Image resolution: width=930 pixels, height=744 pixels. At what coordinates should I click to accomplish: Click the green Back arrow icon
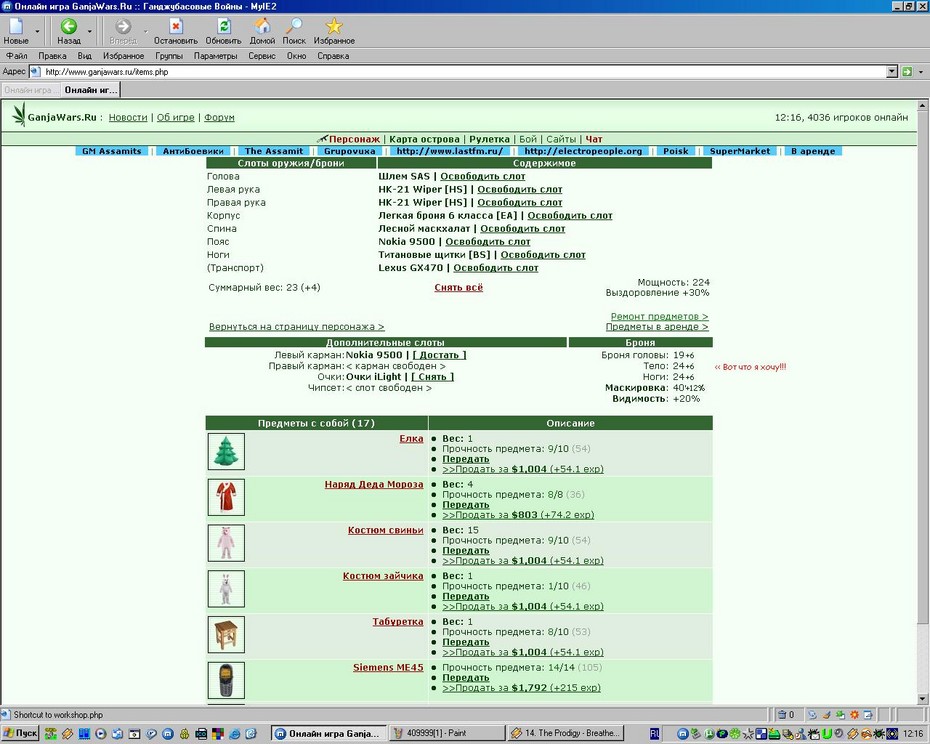[x=69, y=26]
